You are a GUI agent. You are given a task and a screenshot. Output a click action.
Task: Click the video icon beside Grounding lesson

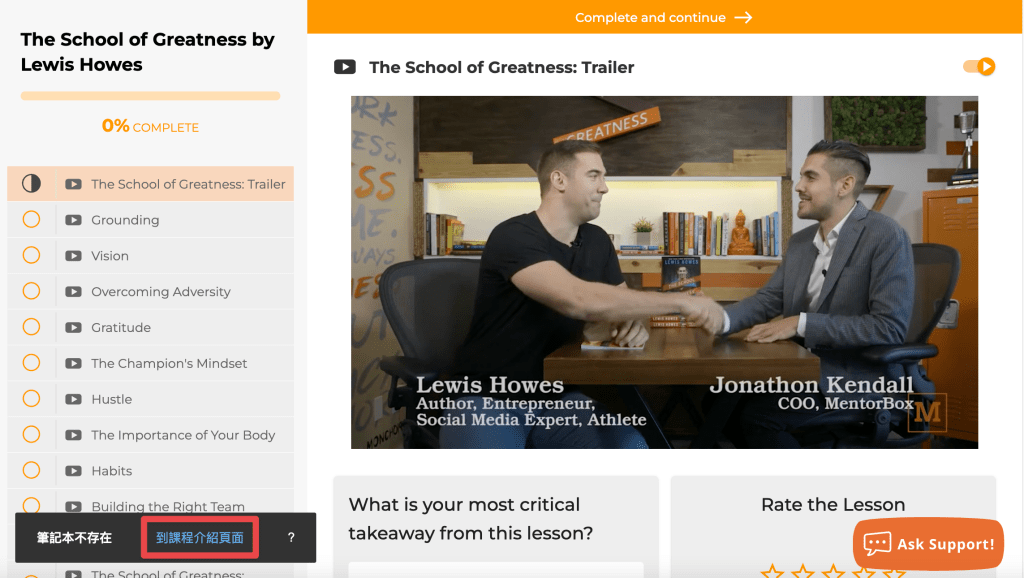point(73,220)
